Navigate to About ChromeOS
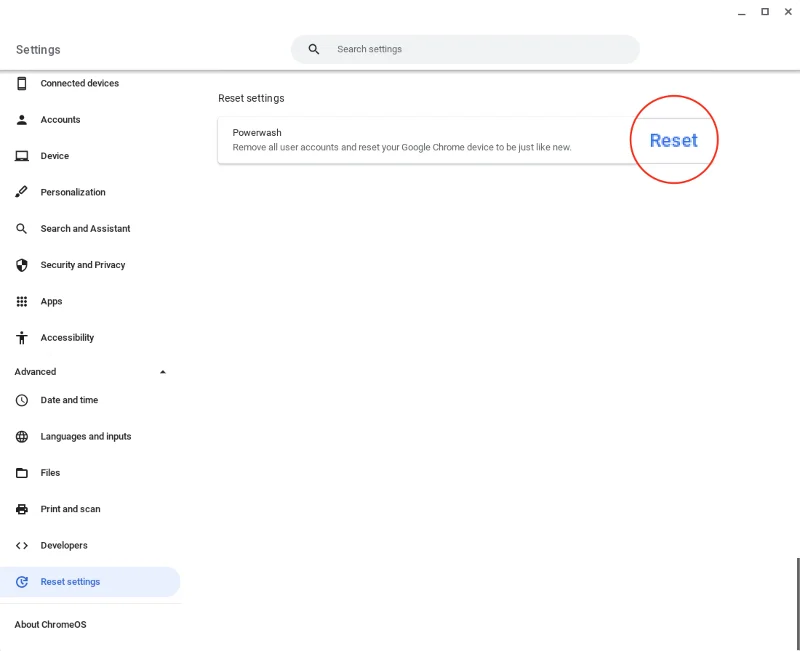Screen dimensions: 800x651 coord(49,624)
